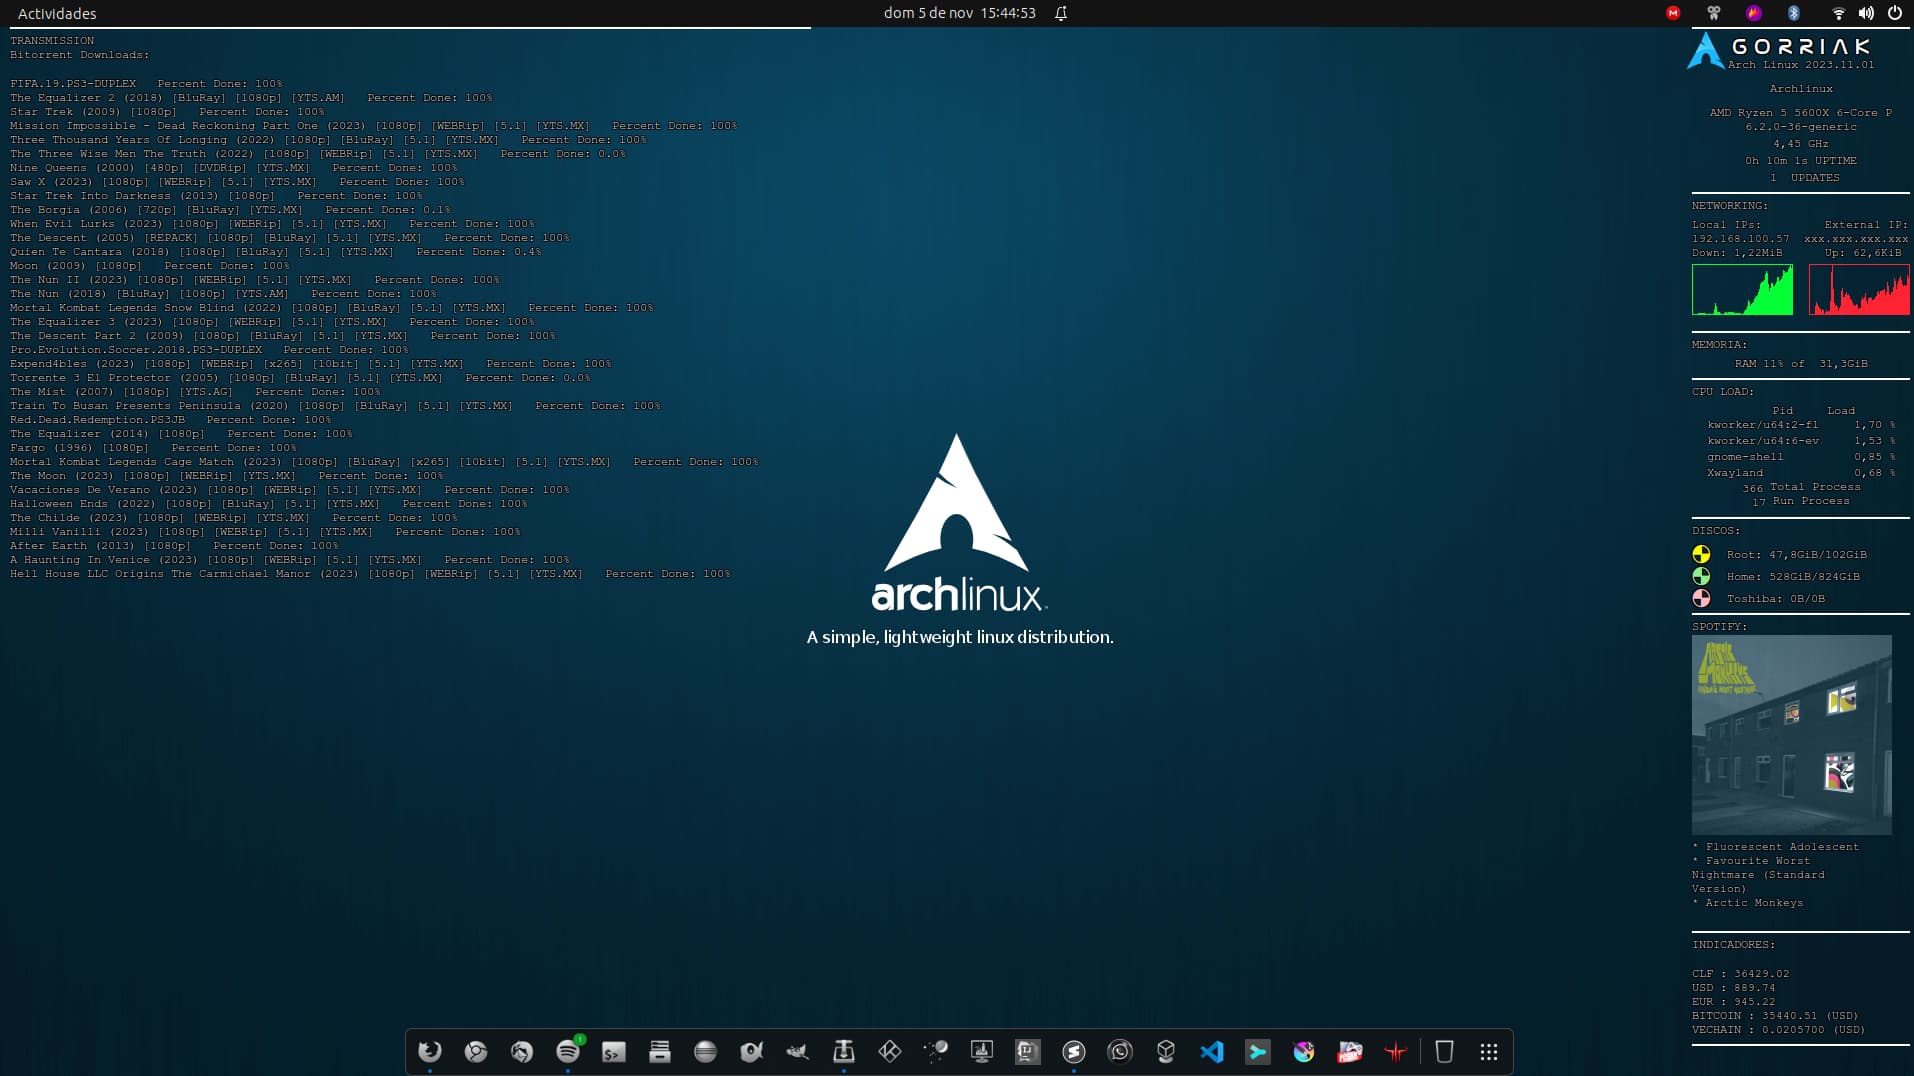Click the Moon (2009) torrent entry

pos(150,266)
